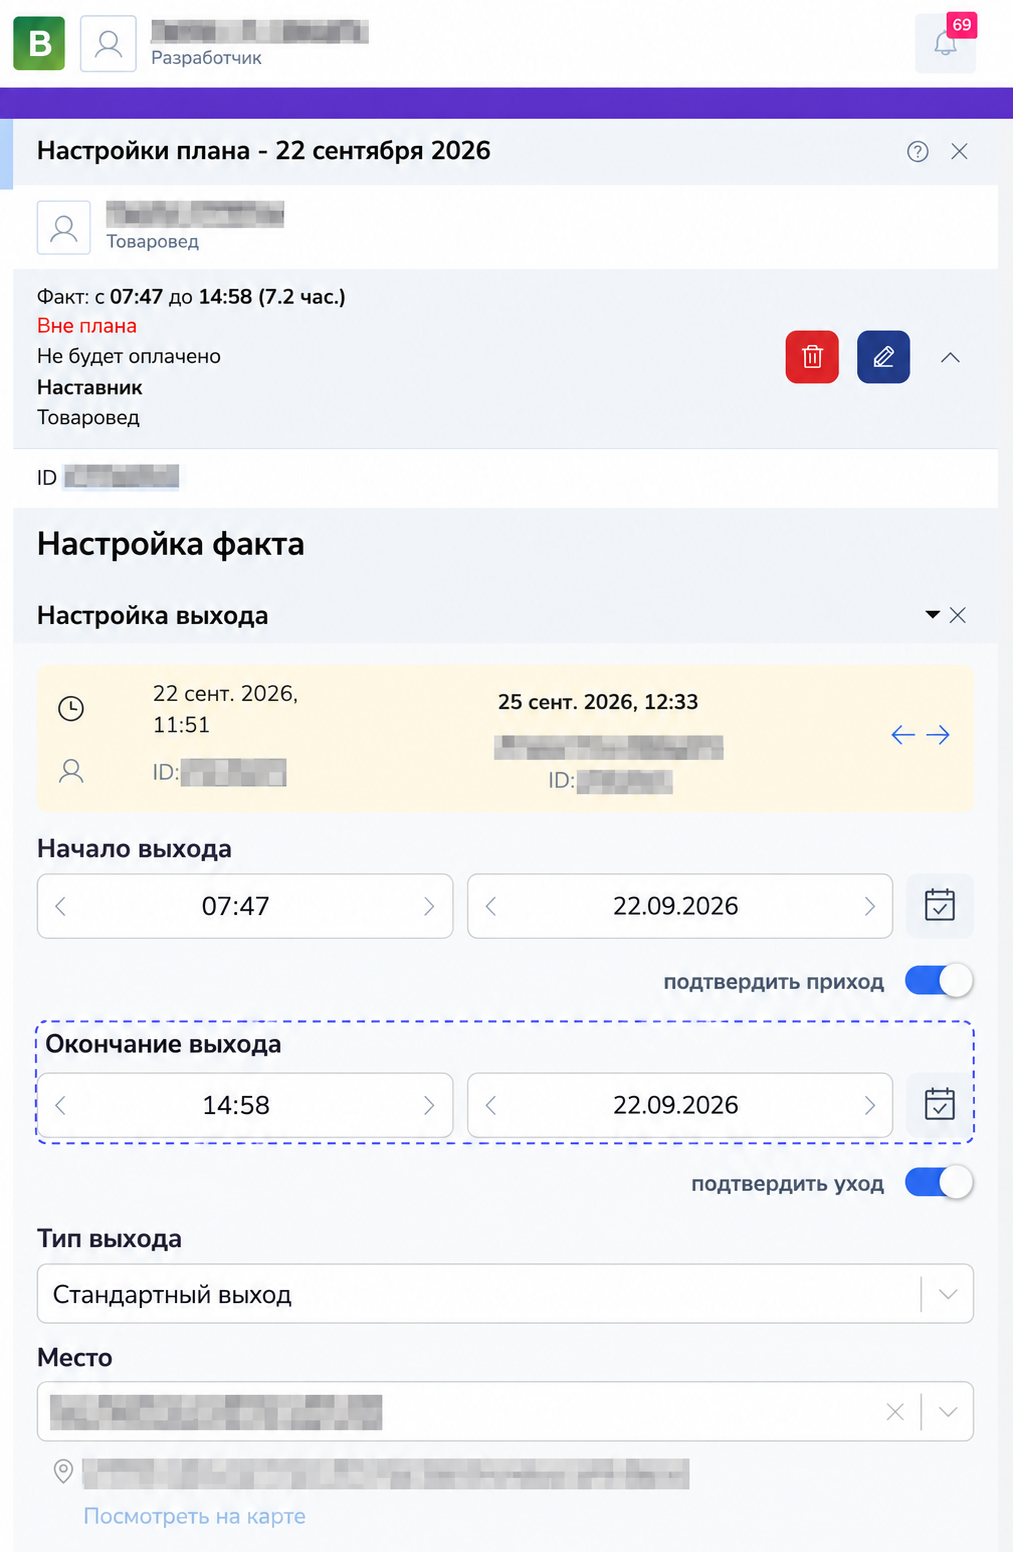The height and width of the screenshot is (1552, 1013).
Task: Collapse Настройка выхода section triangle
Action: coord(933,614)
